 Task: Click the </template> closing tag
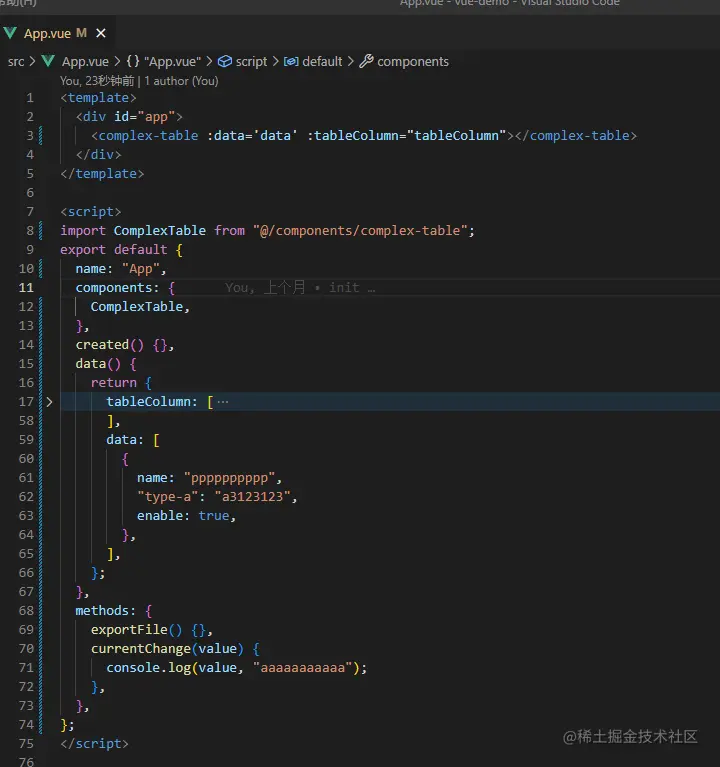[102, 174]
